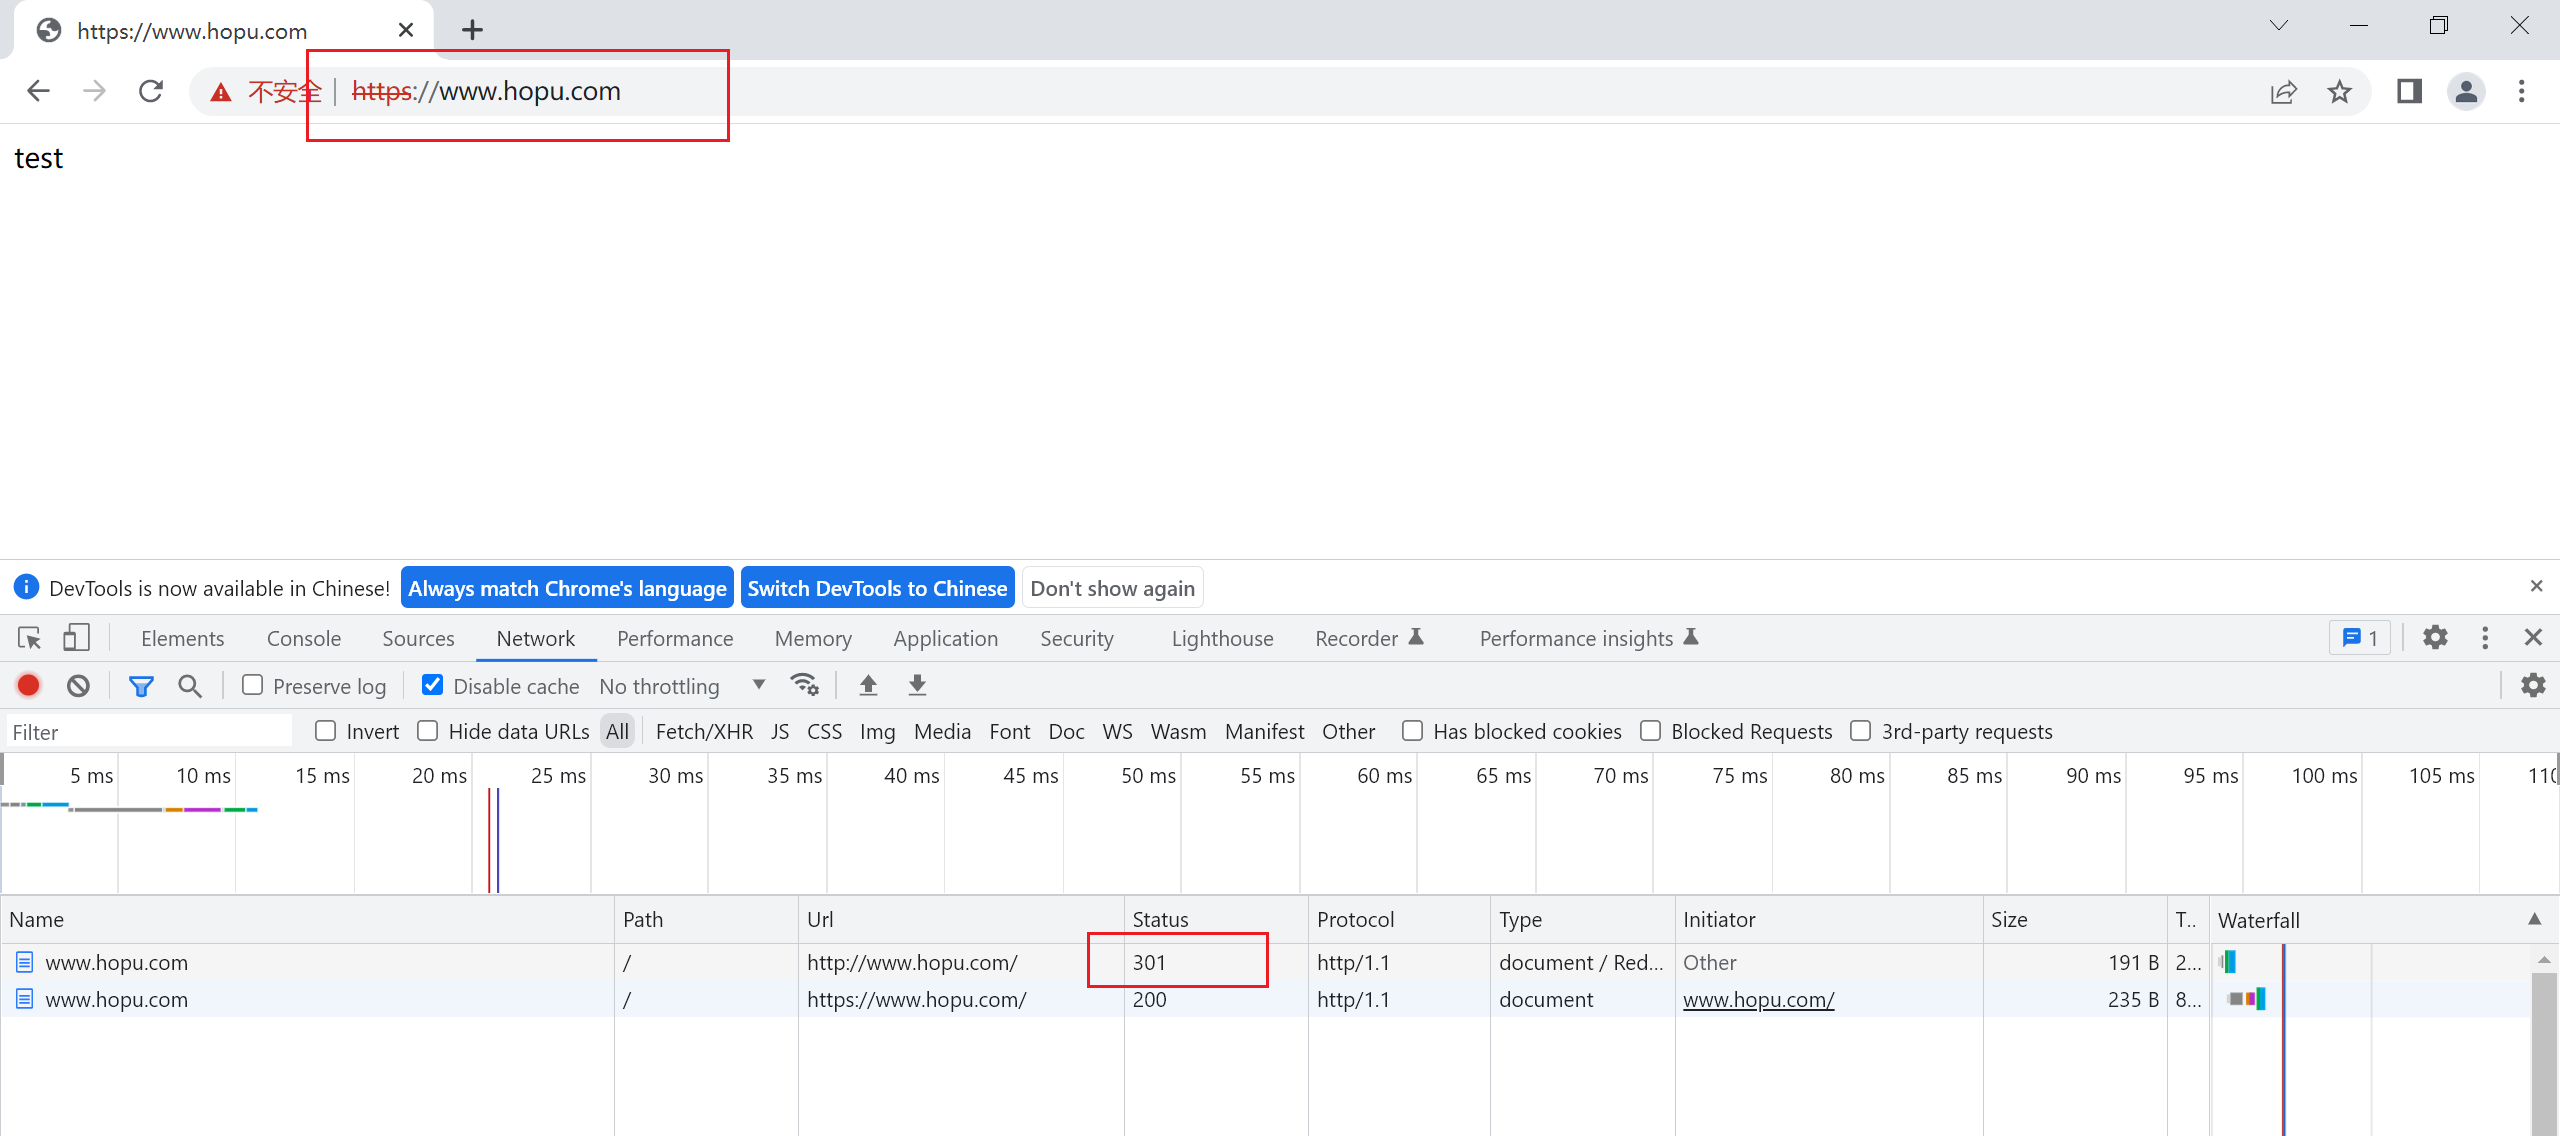
Task: Open the Security tab
Action: (1077, 638)
